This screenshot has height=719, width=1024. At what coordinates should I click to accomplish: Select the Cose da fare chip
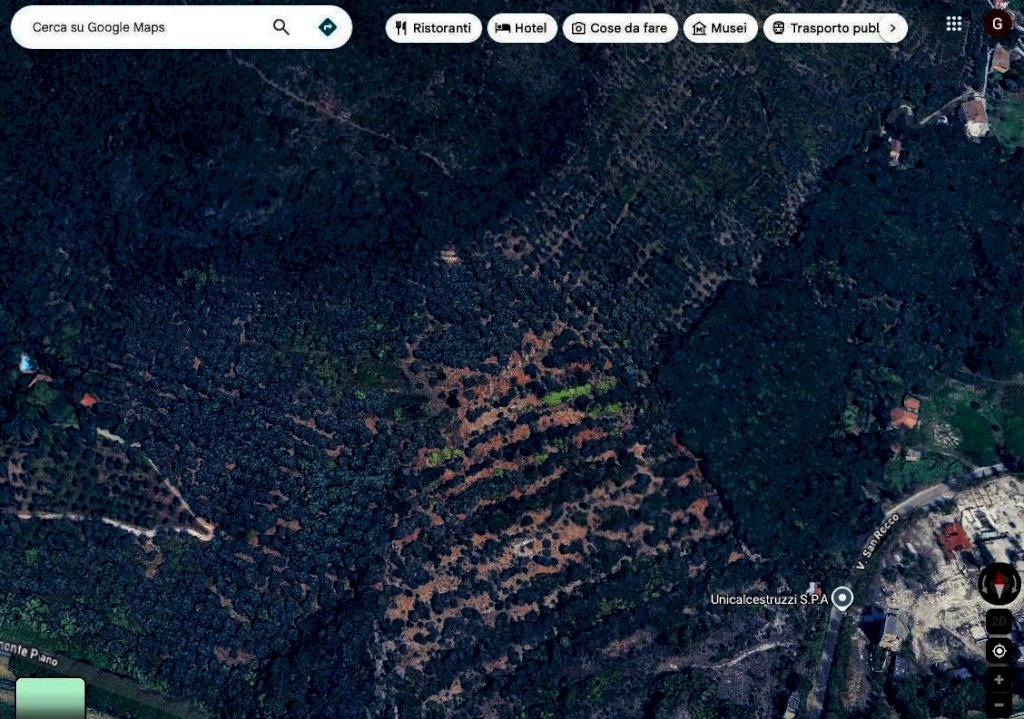pyautogui.click(x=619, y=28)
